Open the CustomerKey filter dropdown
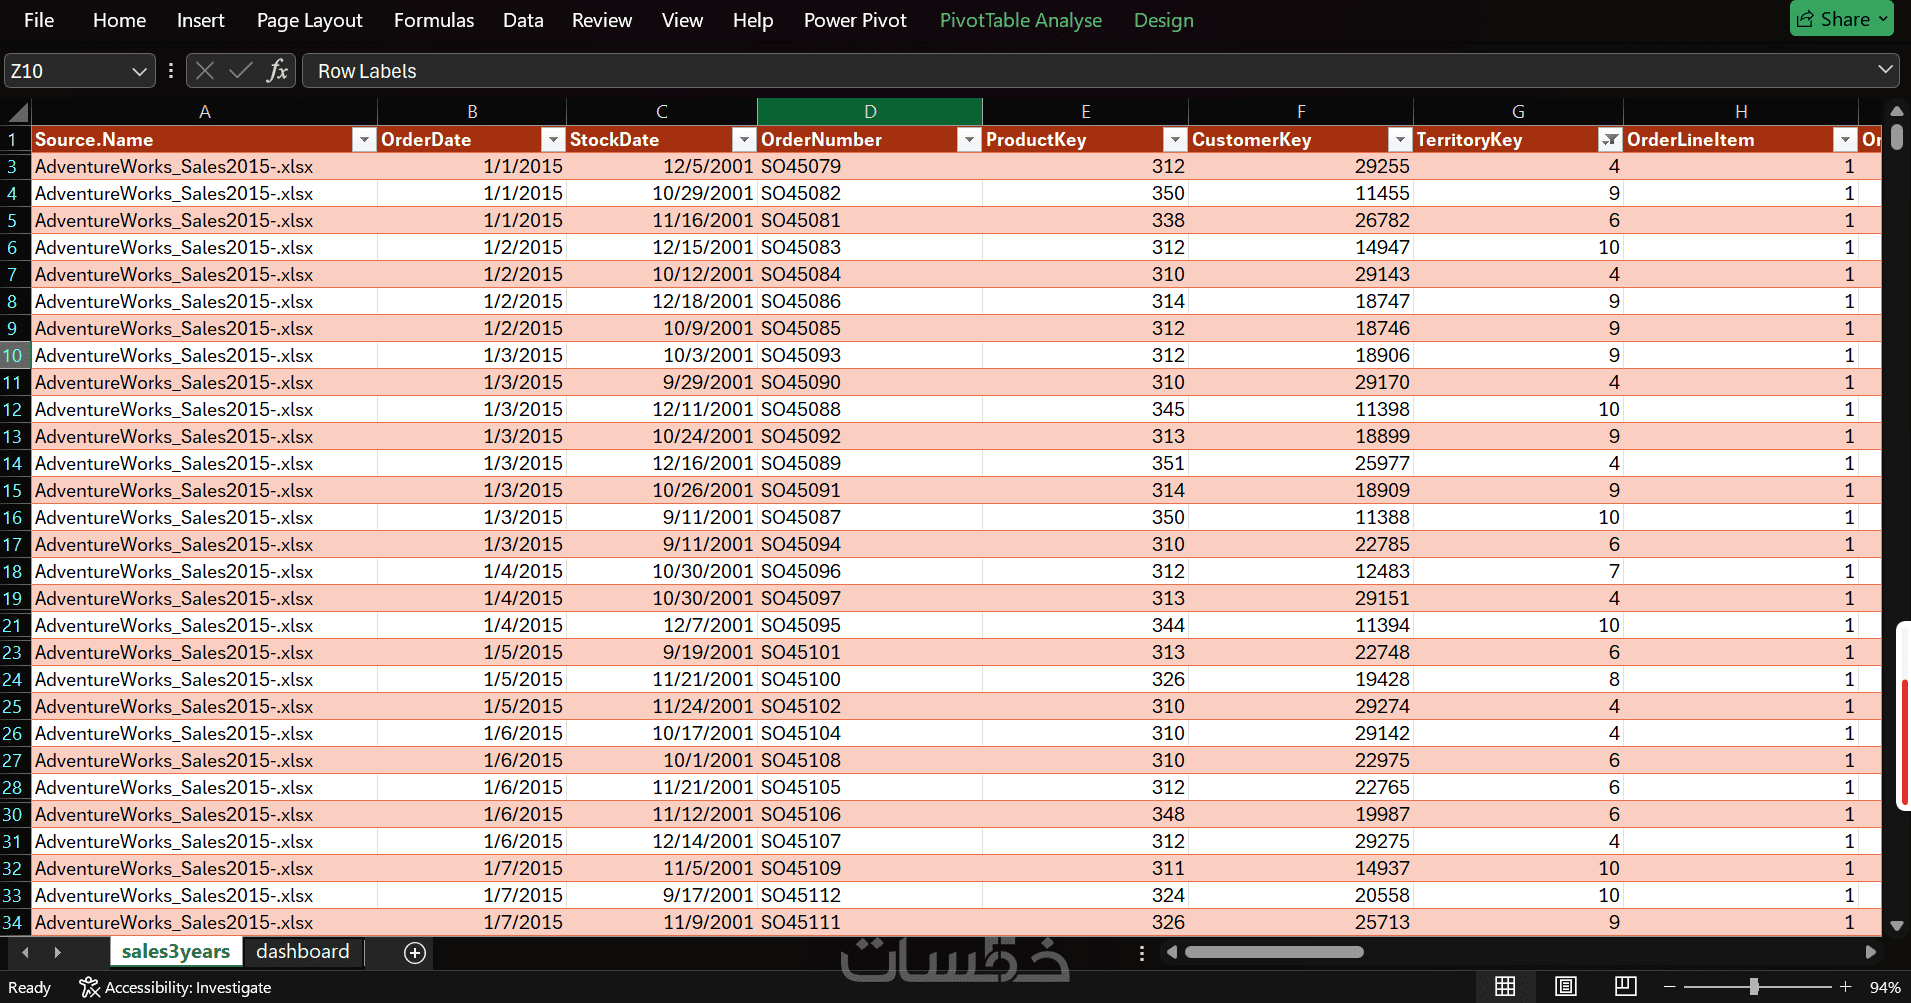This screenshot has height=1003, width=1911. [x=1400, y=140]
